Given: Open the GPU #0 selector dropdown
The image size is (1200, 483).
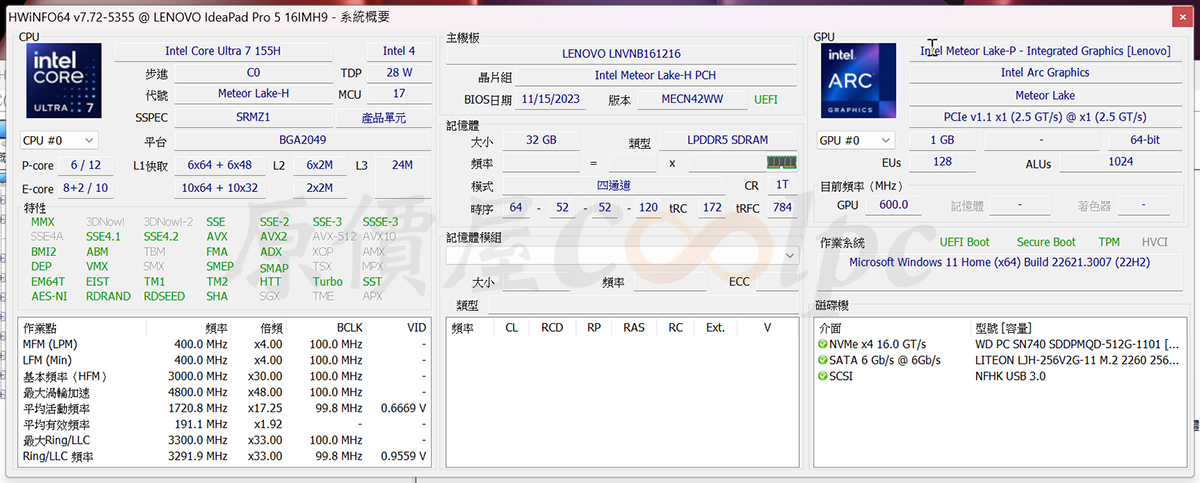Looking at the screenshot, I should (856, 141).
